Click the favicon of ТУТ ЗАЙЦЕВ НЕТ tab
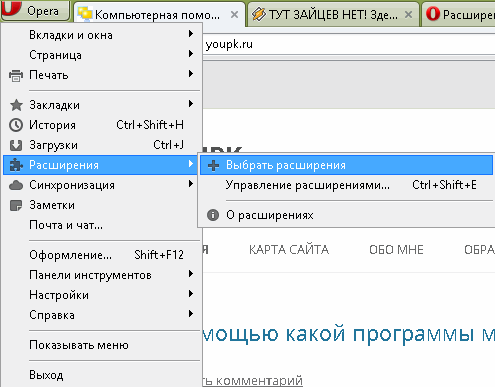 (x=259, y=14)
